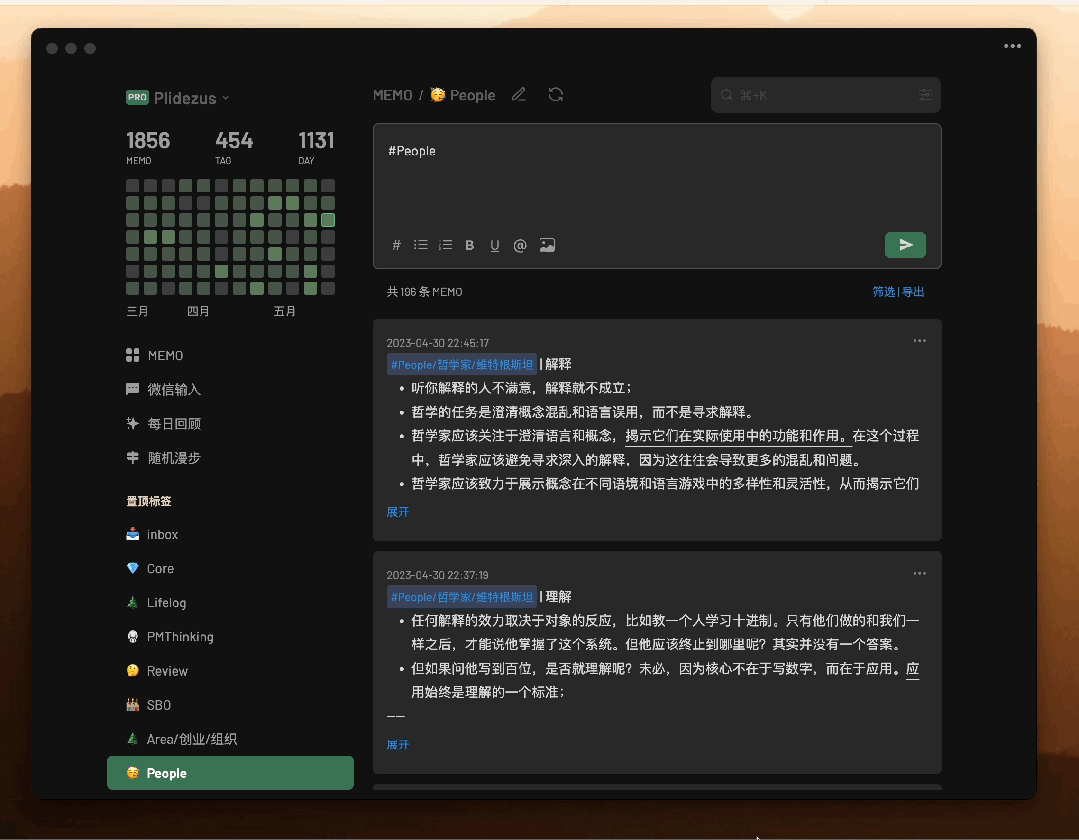Select the Area/创业/组织 pinned tag

(230, 739)
